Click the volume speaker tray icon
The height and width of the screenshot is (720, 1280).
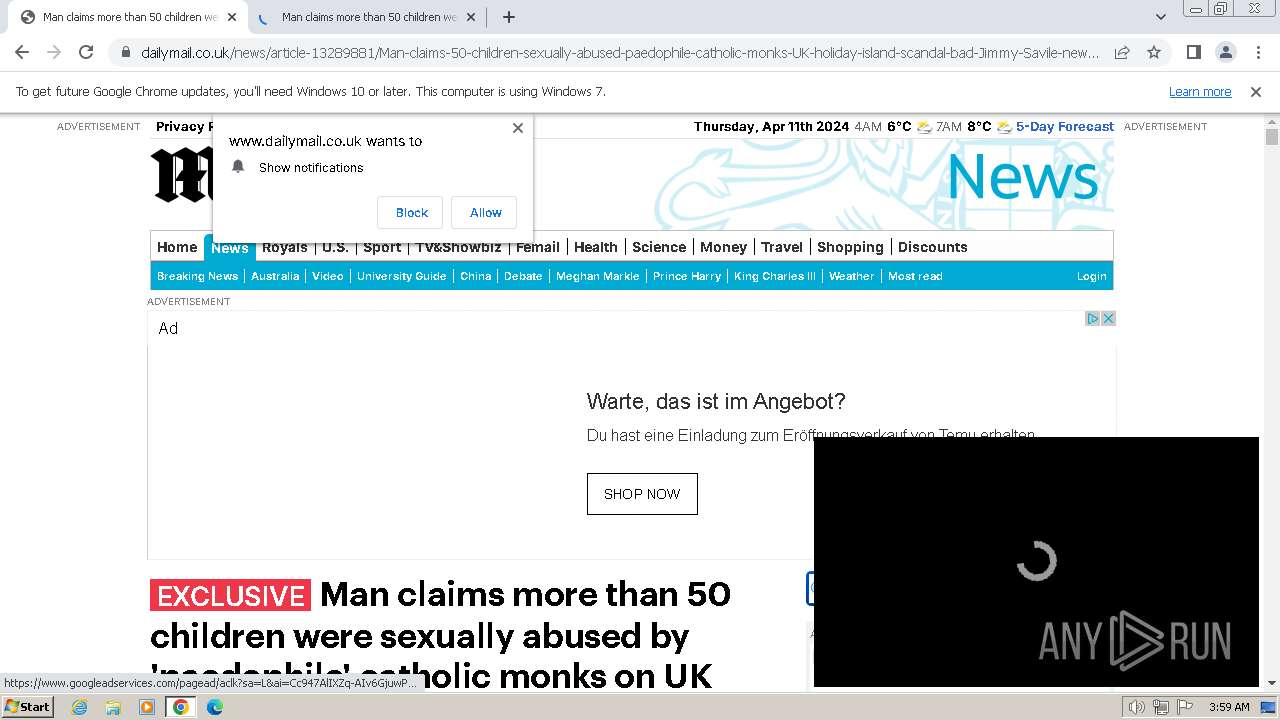tap(1136, 707)
